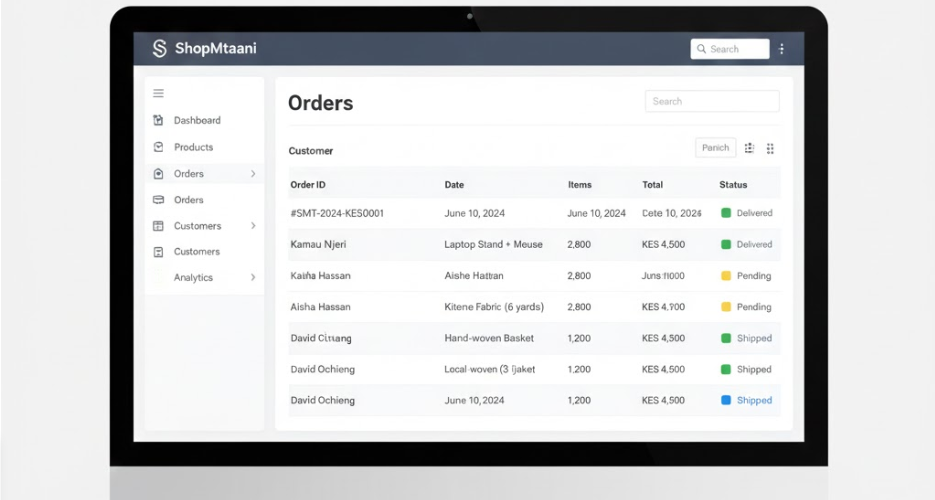
Task: Click yellow swatch in Aisha Hassan row
Action: click(x=726, y=307)
